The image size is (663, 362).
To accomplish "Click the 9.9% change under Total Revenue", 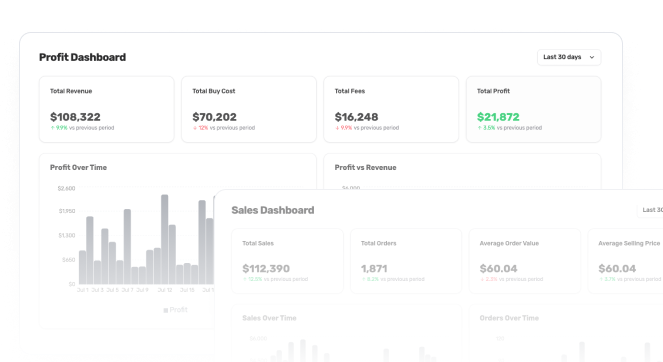I will [59, 128].
